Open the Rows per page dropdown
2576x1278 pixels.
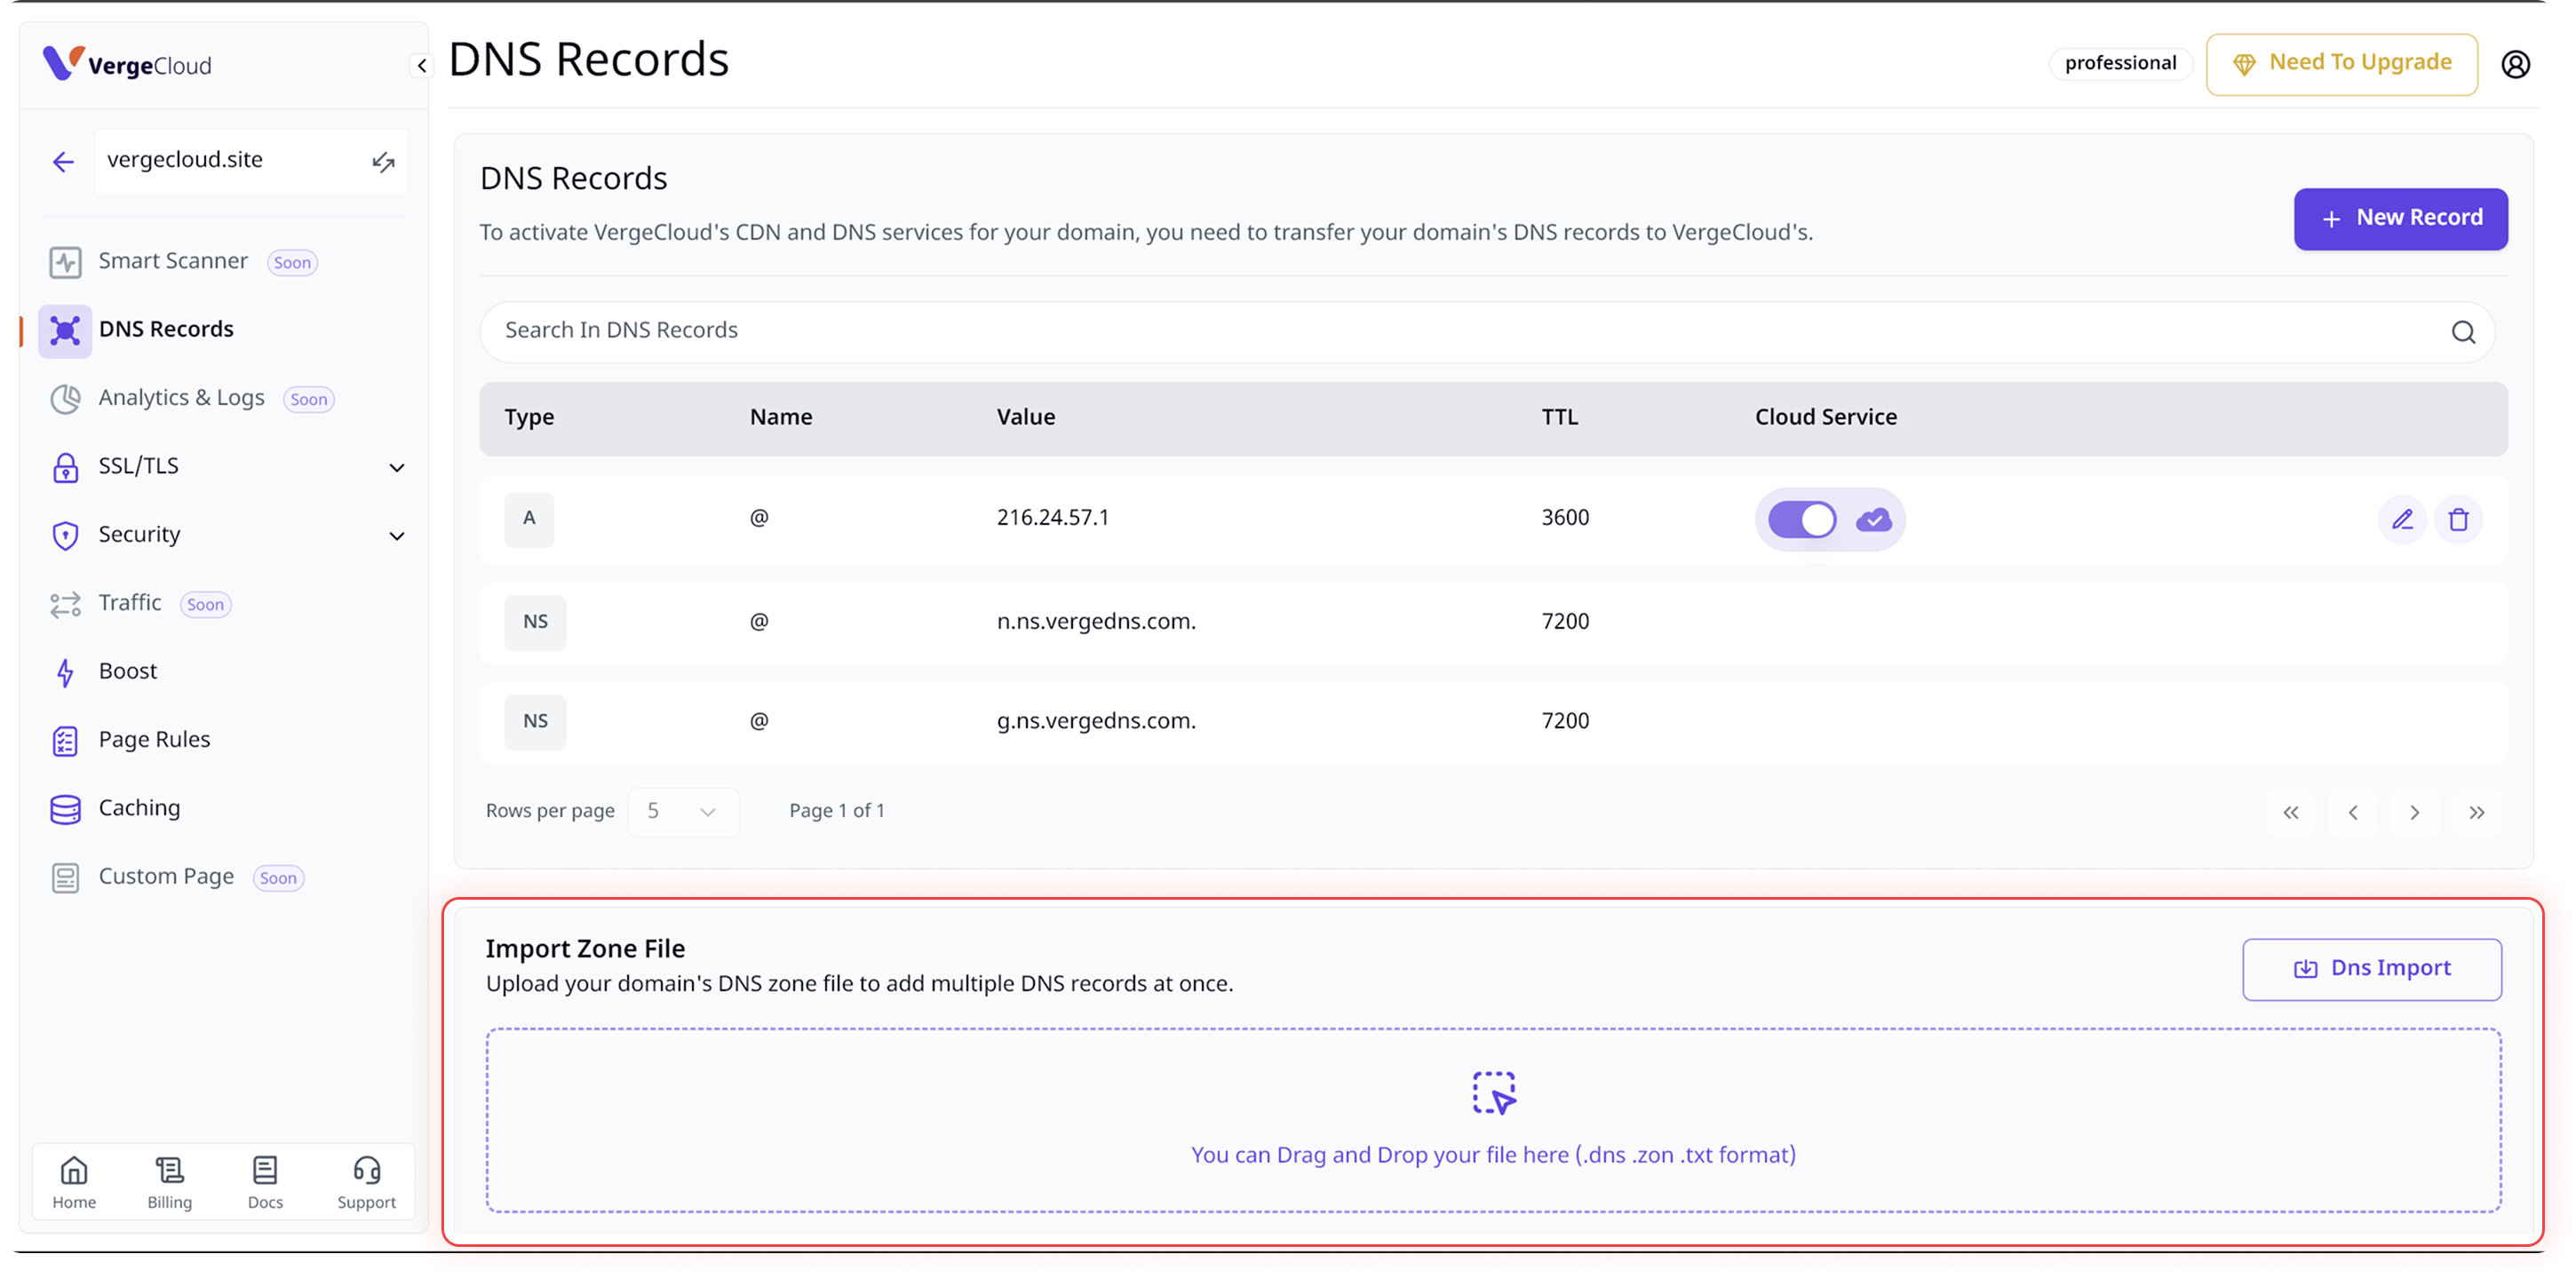point(683,811)
